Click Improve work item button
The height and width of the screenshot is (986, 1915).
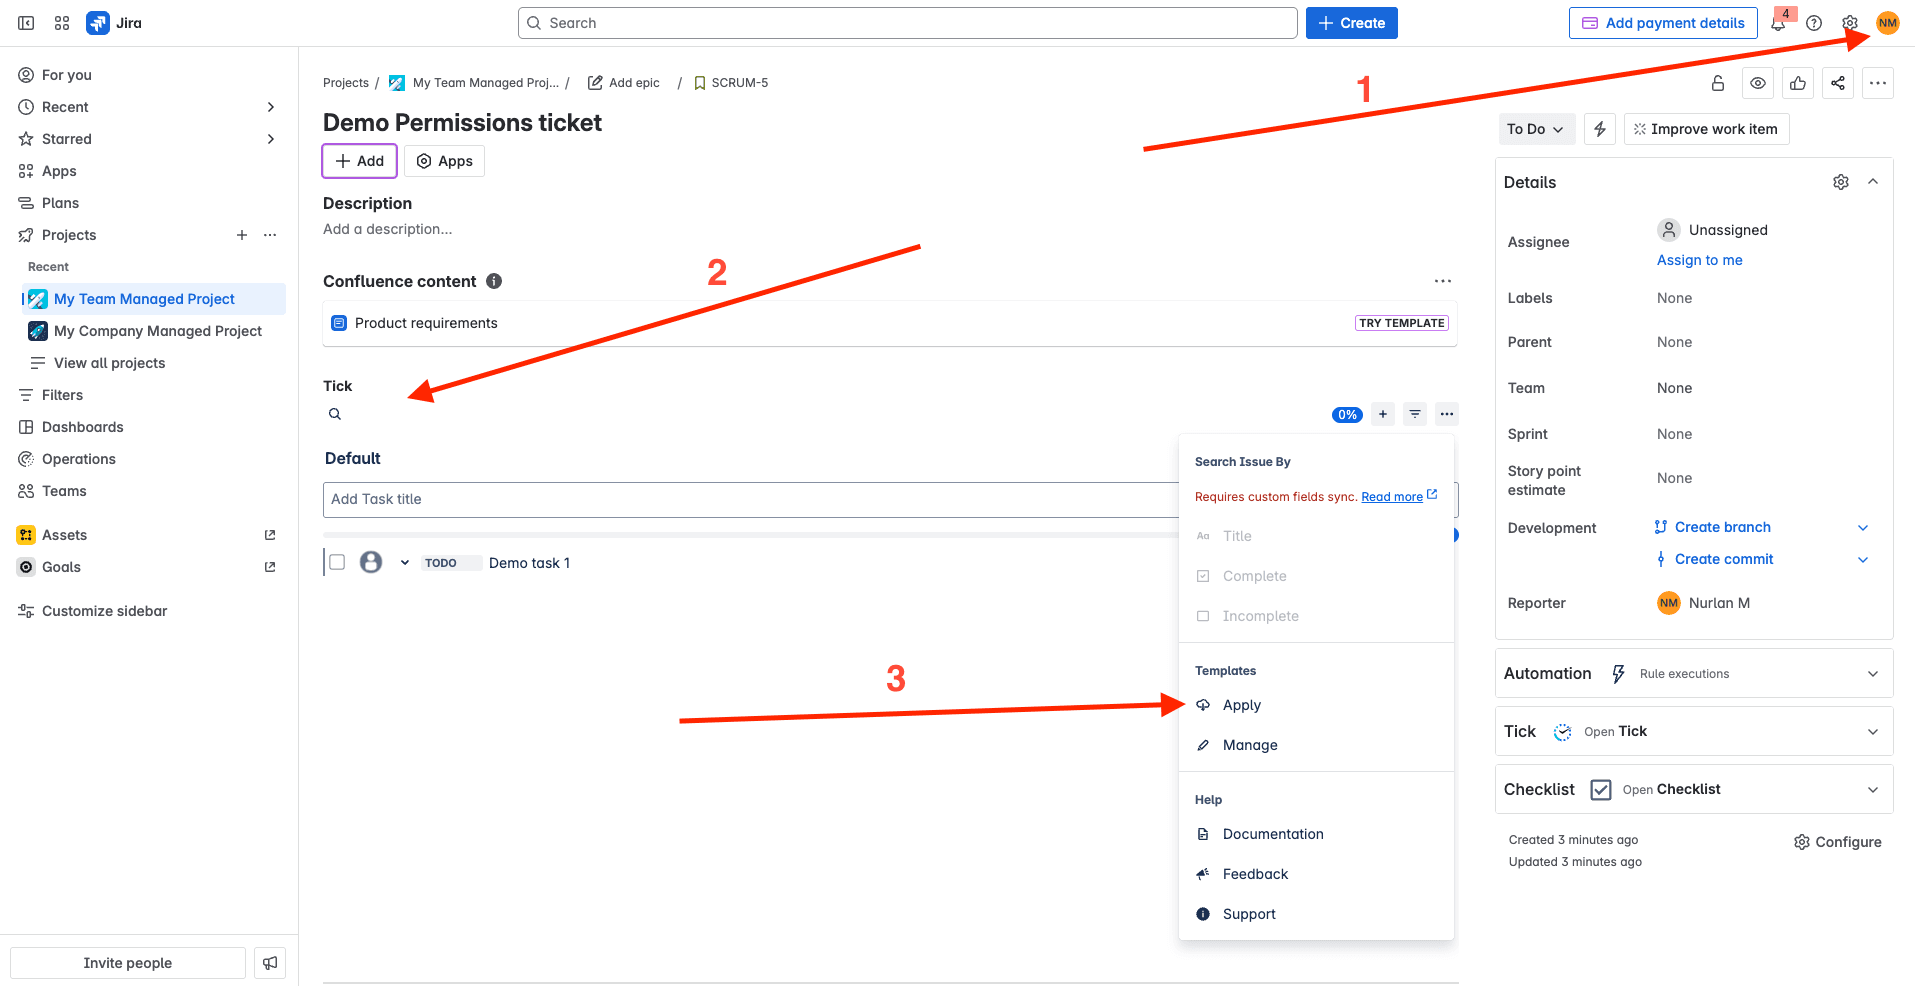1706,129
